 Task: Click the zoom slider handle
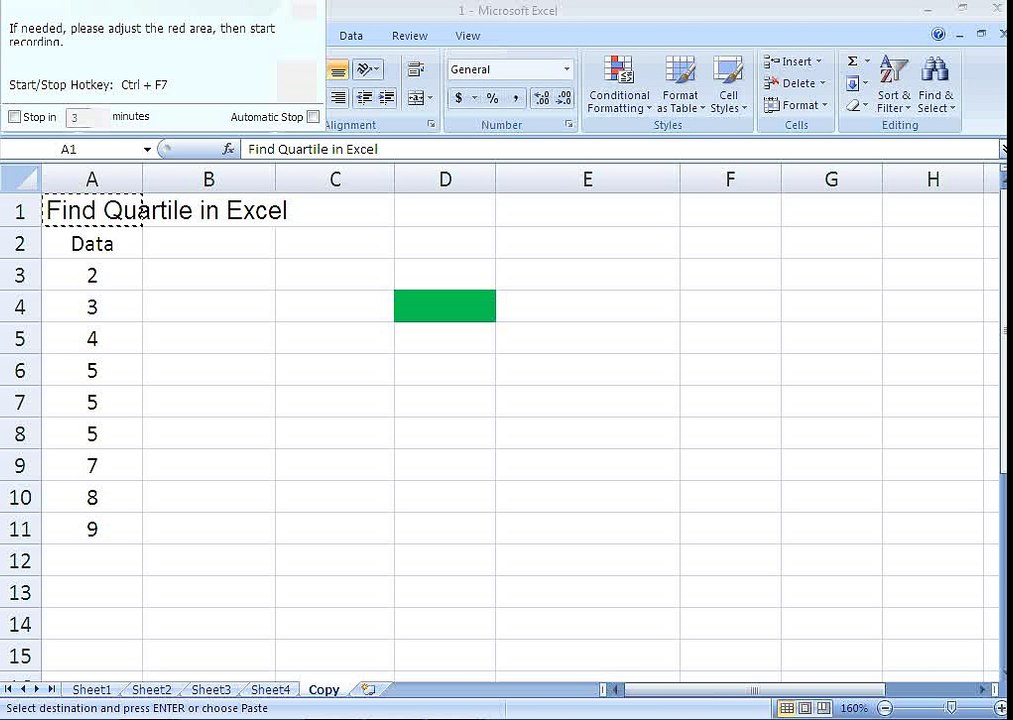(x=950, y=708)
